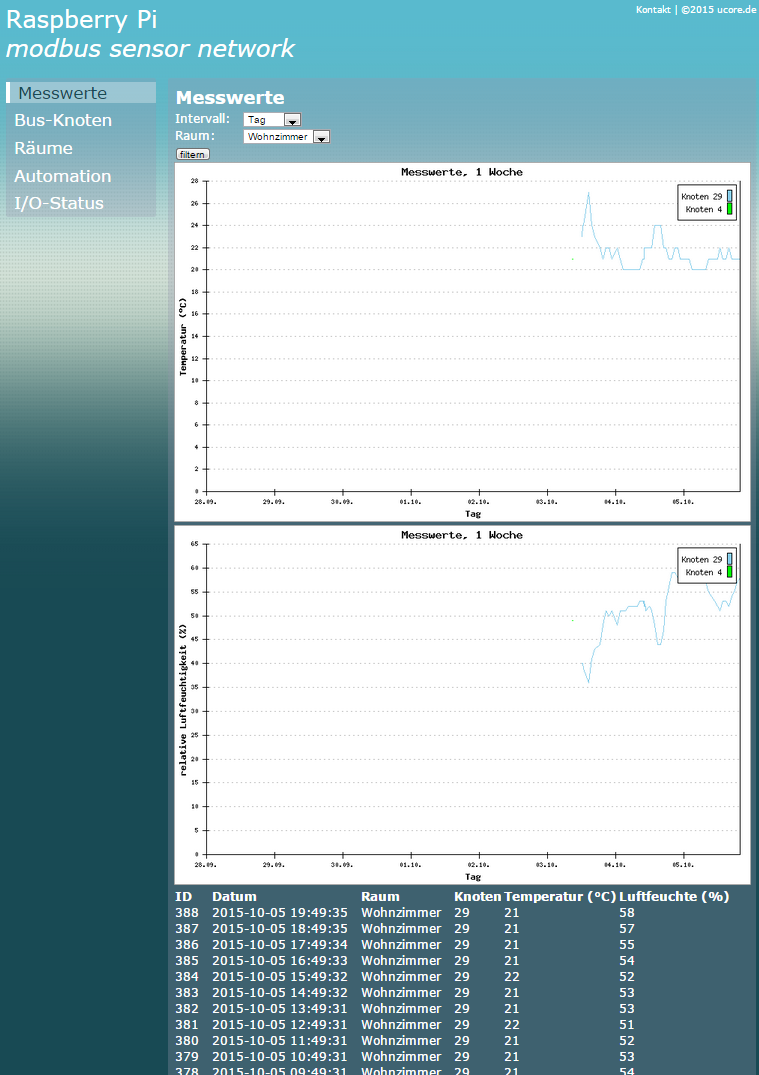The image size is (759, 1075).
Task: Click Knoten 4 green swatch in temperature chart legend
Action: 730,209
